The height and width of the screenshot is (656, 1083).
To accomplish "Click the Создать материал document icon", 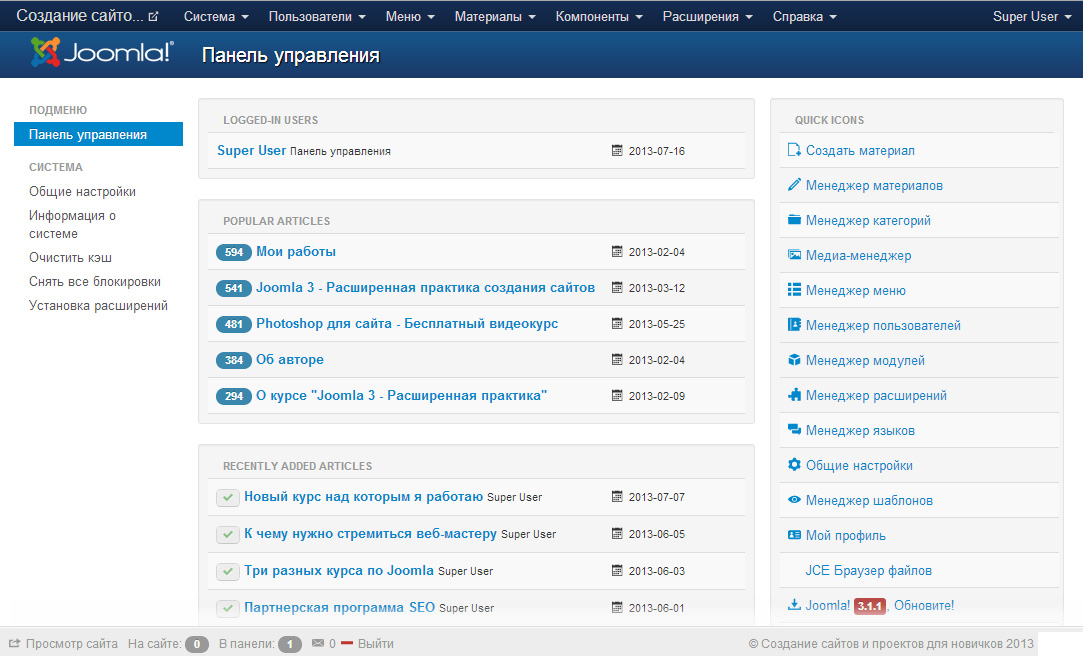I will click(794, 151).
